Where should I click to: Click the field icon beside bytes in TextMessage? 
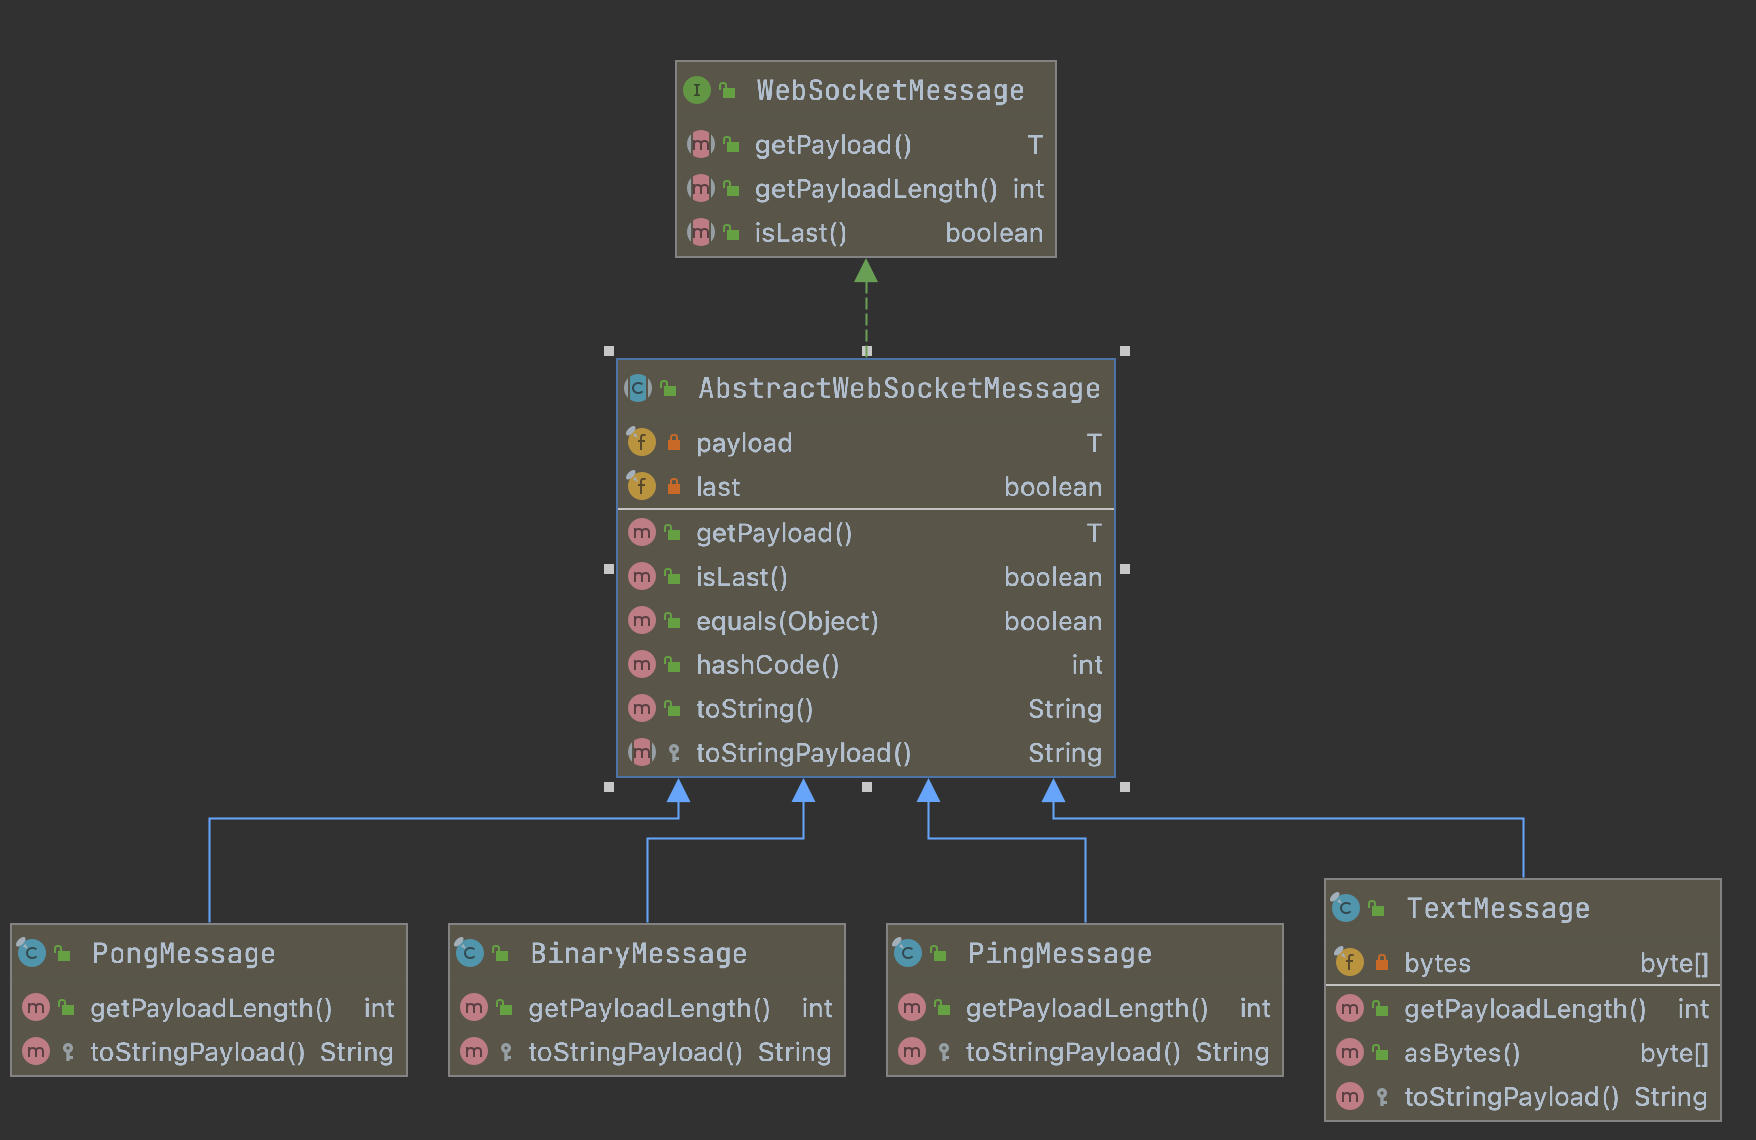(1349, 962)
